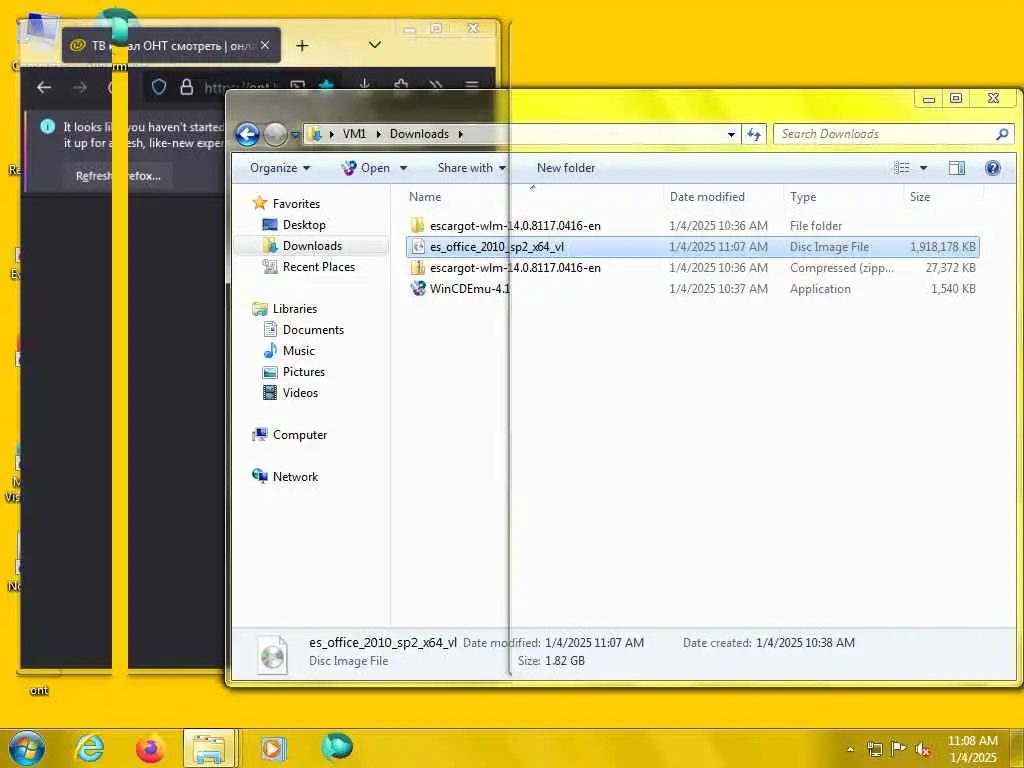This screenshot has height=768, width=1024.
Task: Open Pictures library
Action: click(304, 372)
